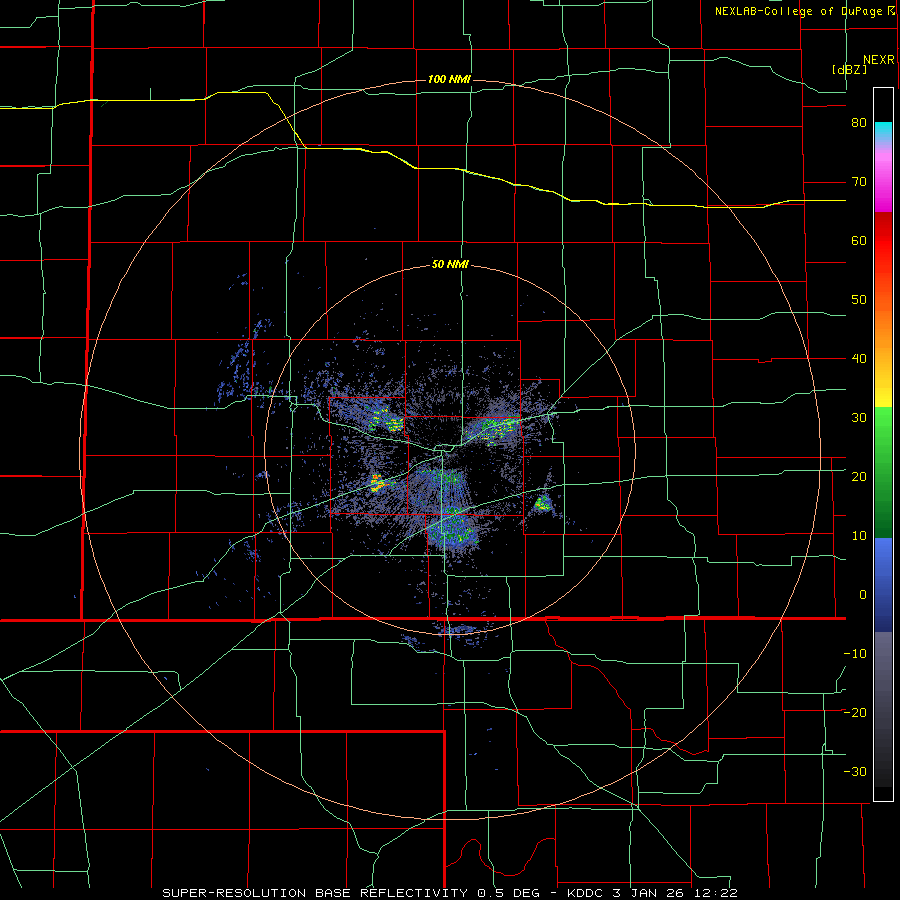
Task: Click the 10 dBZ scale value
Action: (x=859, y=536)
